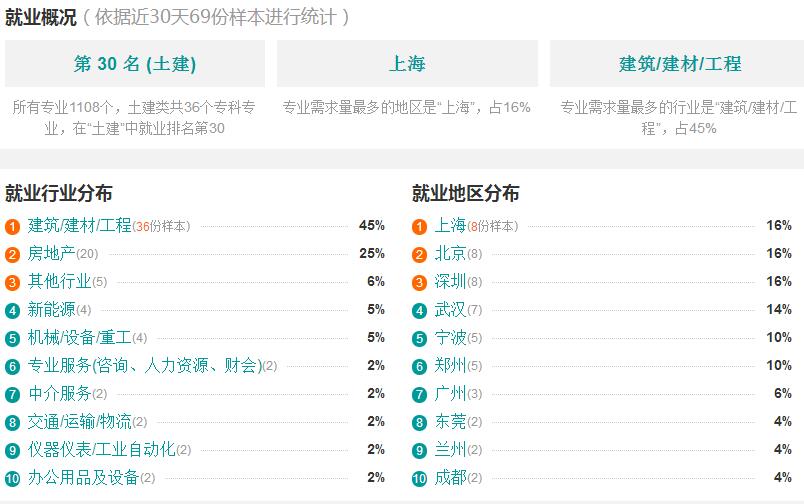The image size is (804, 504).
Task: Click the rank 2 badge beside 北京
Action: tap(419, 255)
